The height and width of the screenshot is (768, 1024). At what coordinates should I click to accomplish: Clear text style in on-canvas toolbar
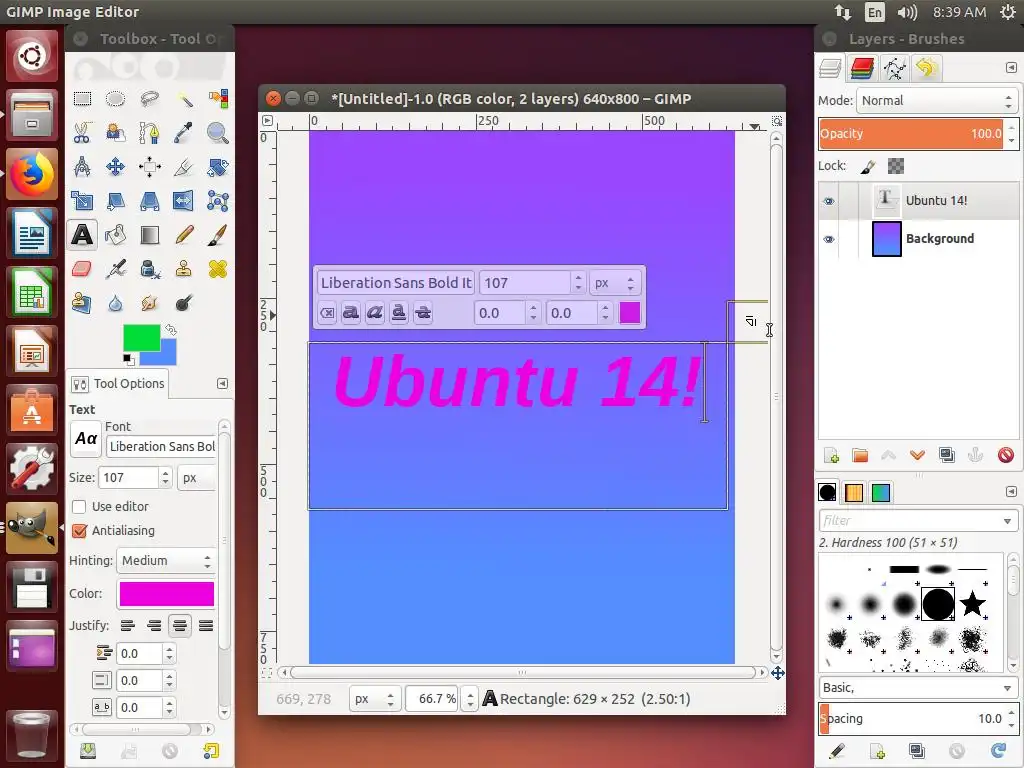[x=327, y=313]
